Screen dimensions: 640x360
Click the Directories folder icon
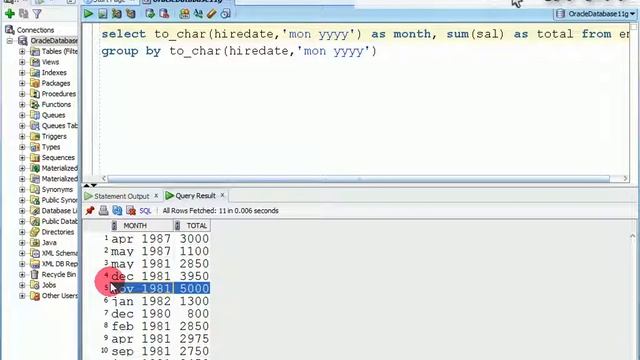click(35, 232)
